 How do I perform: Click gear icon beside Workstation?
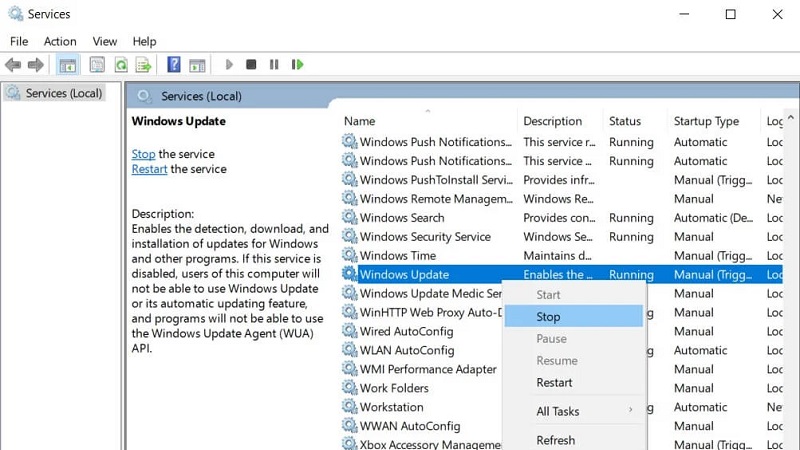pyautogui.click(x=349, y=407)
